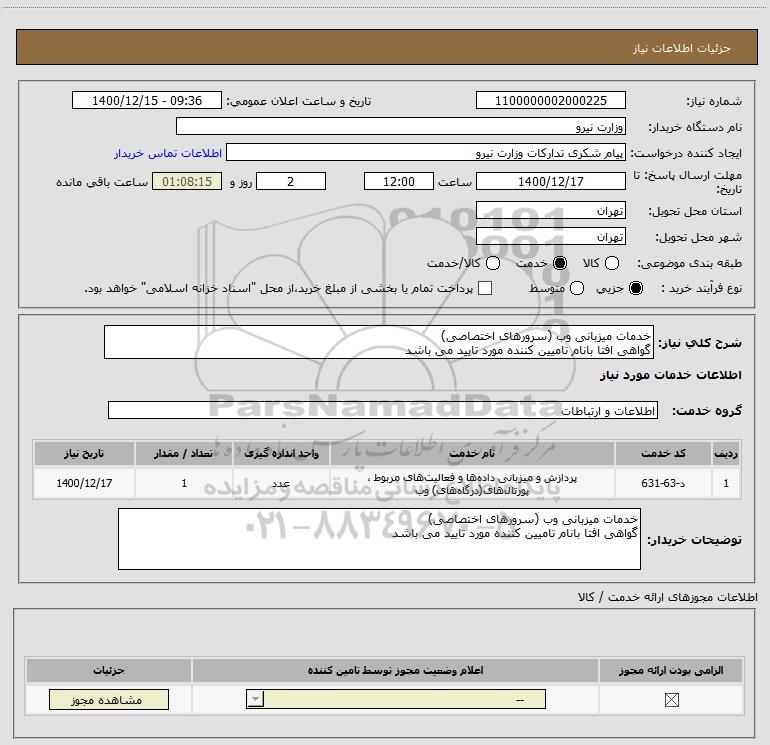Screen dimensions: 770x745
Task: Click the need number field 1100000002000225
Action: (x=550, y=101)
